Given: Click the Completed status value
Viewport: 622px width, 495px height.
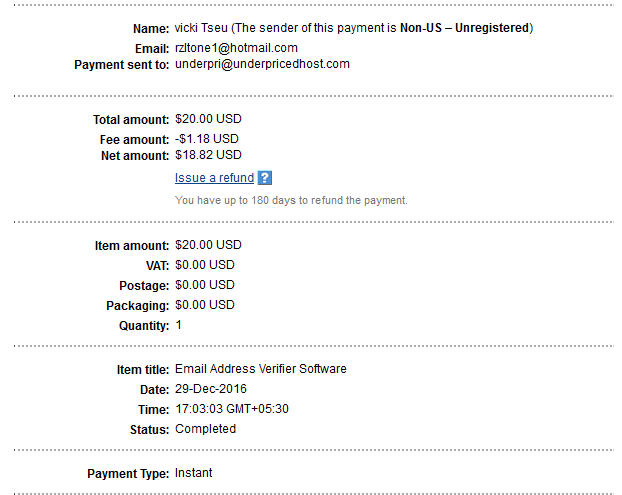Looking at the screenshot, I should [x=205, y=429].
